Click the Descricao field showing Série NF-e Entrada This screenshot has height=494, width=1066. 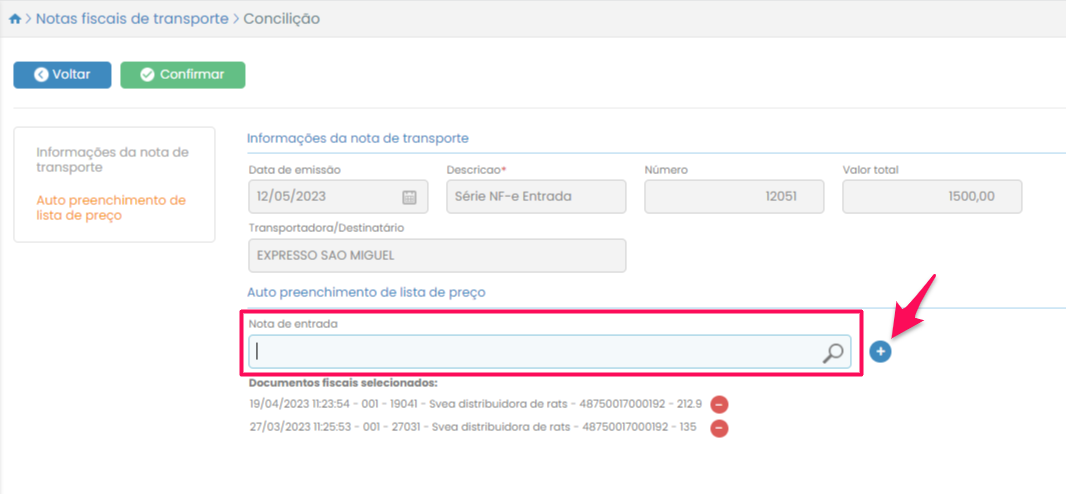point(535,197)
